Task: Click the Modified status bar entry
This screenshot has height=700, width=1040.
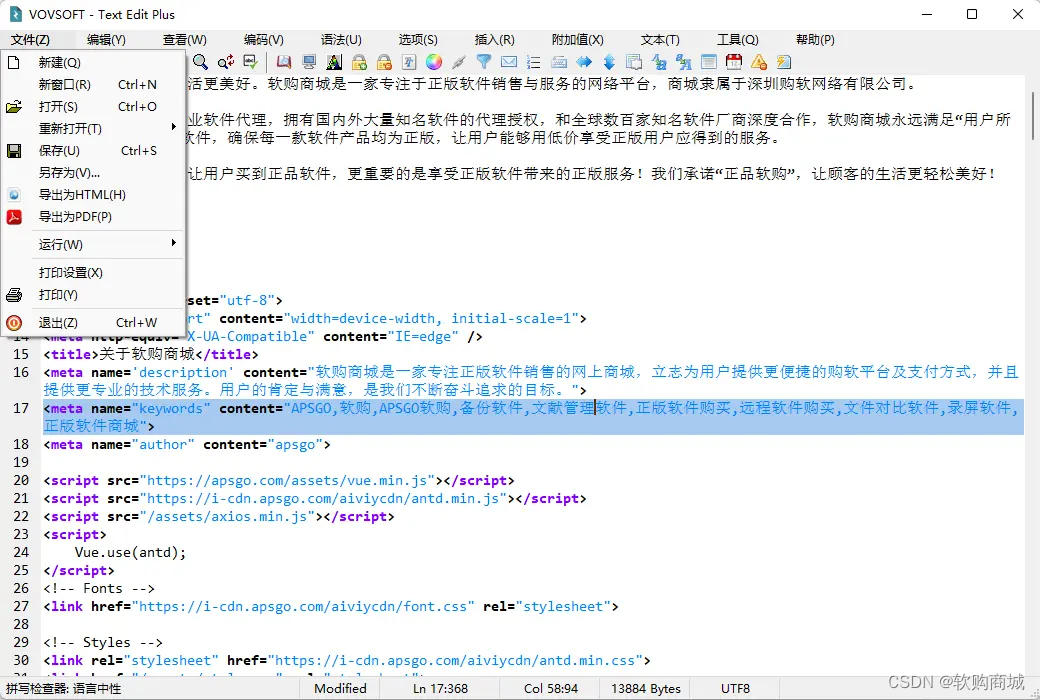Action: coord(340,689)
